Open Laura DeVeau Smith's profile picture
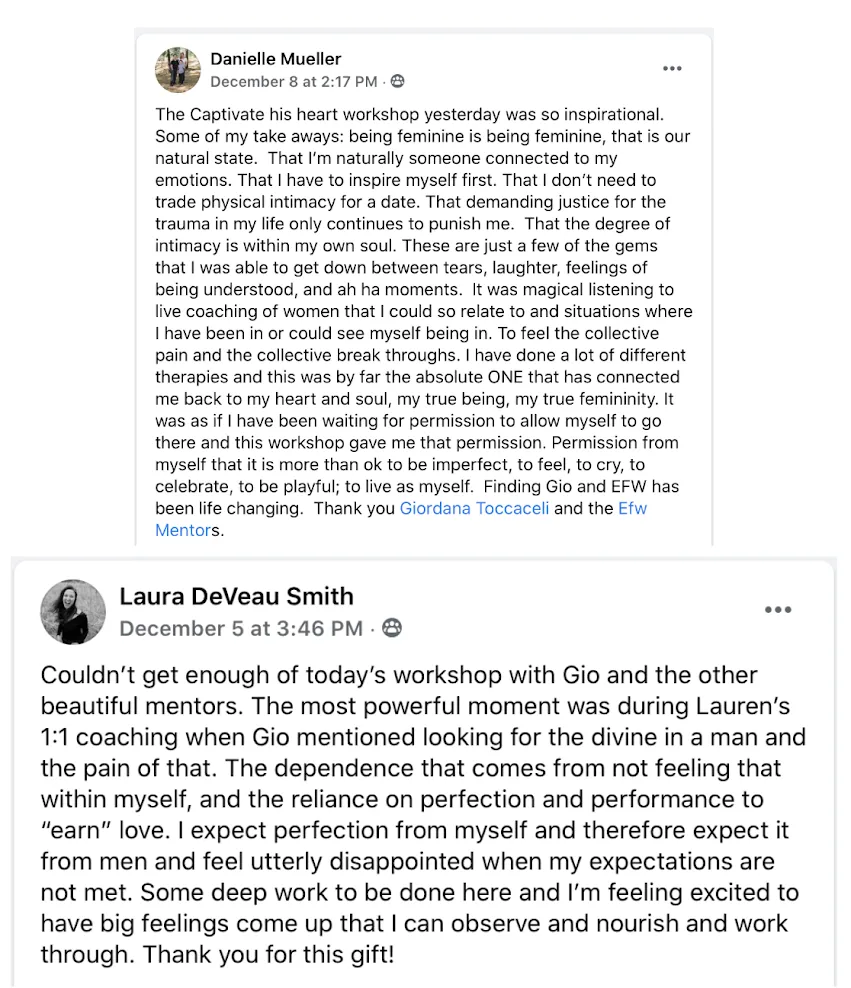Viewport: 851px width, 988px height. 73,612
